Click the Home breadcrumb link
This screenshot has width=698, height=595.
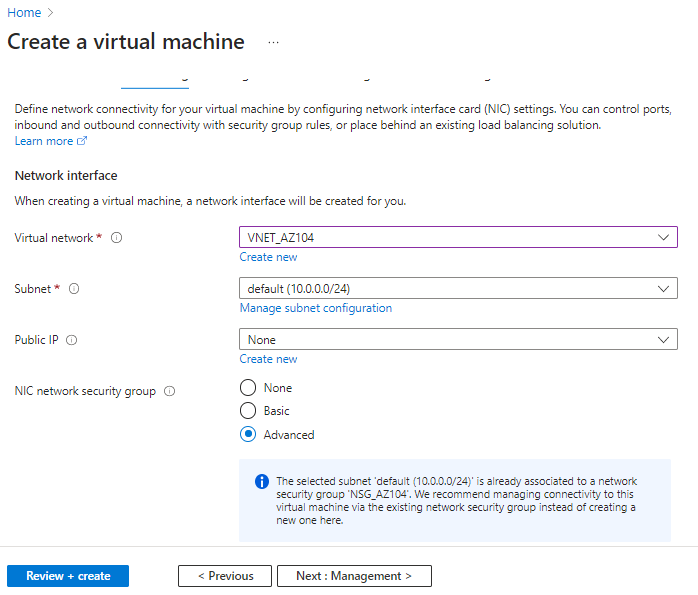coord(24,12)
